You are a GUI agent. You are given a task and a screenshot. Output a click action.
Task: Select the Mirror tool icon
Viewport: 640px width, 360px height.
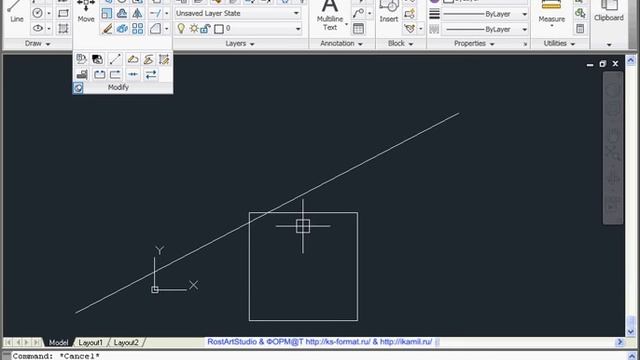point(138,13)
